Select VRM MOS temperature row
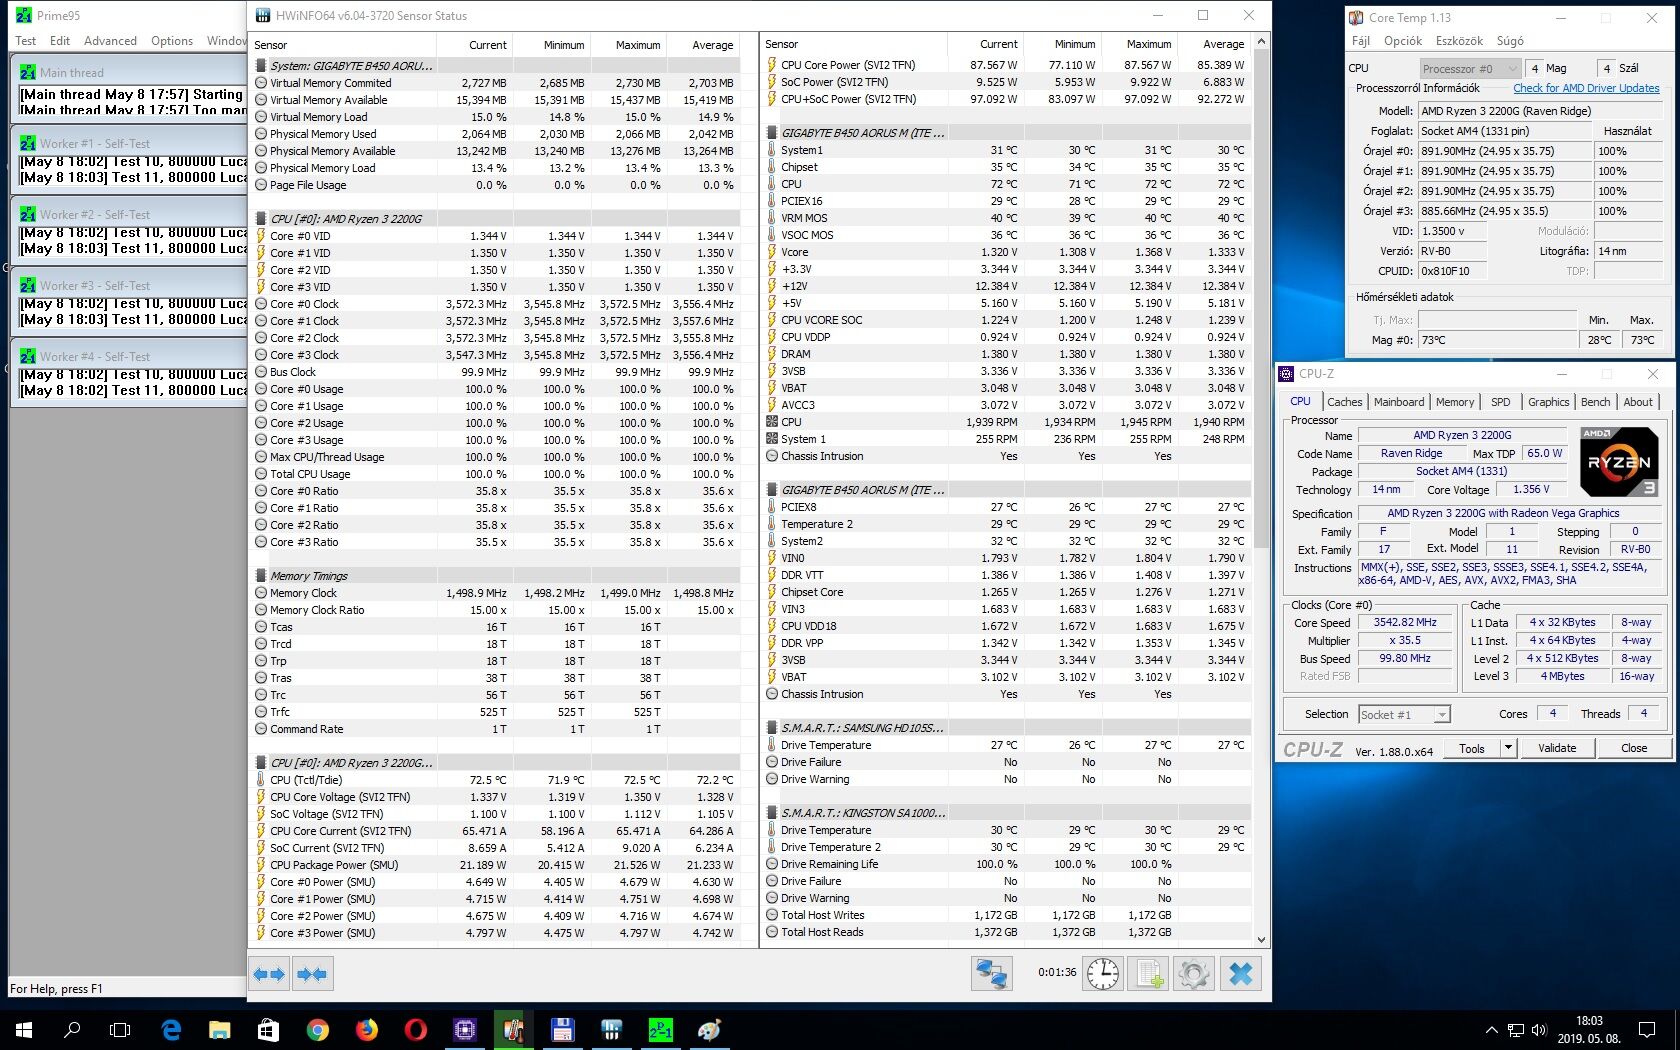Viewport: 1680px width, 1050px height. pos(1007,218)
